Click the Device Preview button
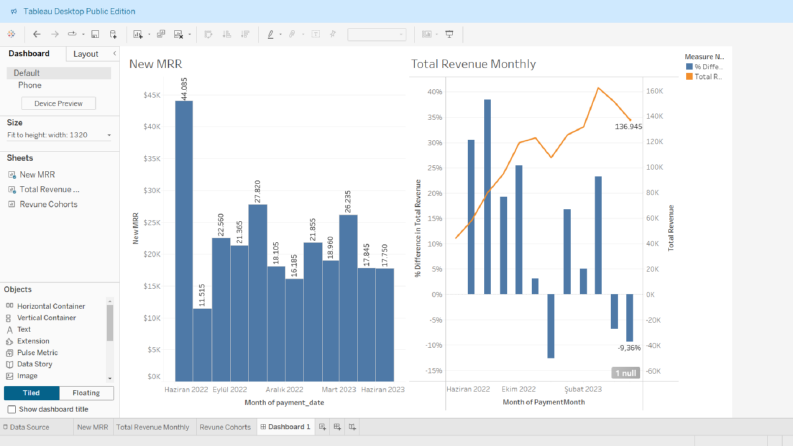This screenshot has width=793, height=446. pyautogui.click(x=59, y=103)
